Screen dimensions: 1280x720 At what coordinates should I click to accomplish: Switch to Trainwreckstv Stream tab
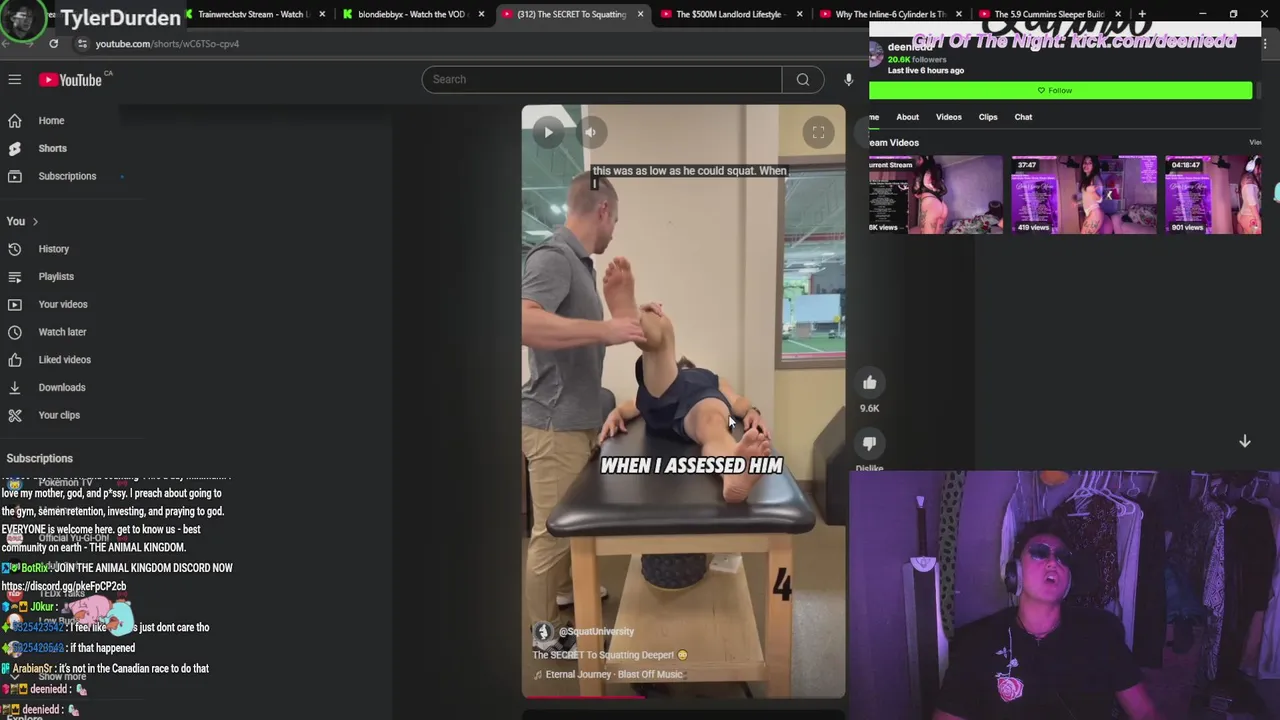pos(252,14)
